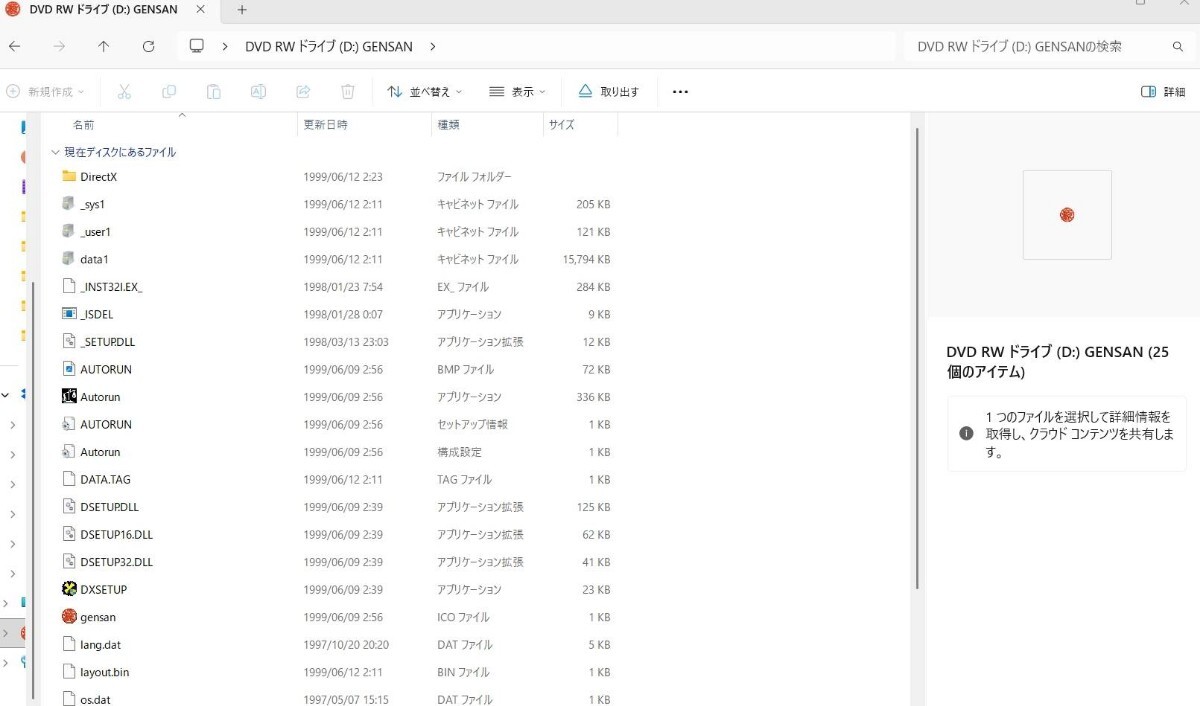Select the os.dat file name
Image resolution: width=1200 pixels, height=706 pixels.
pyautogui.click(x=95, y=700)
